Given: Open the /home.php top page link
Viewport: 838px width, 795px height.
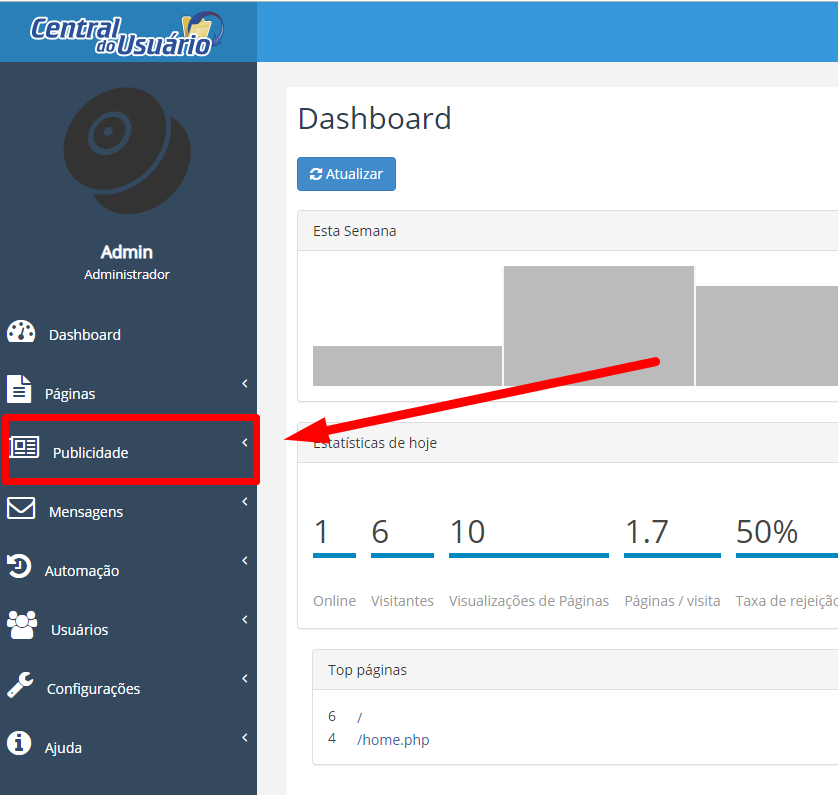Looking at the screenshot, I should 393,740.
